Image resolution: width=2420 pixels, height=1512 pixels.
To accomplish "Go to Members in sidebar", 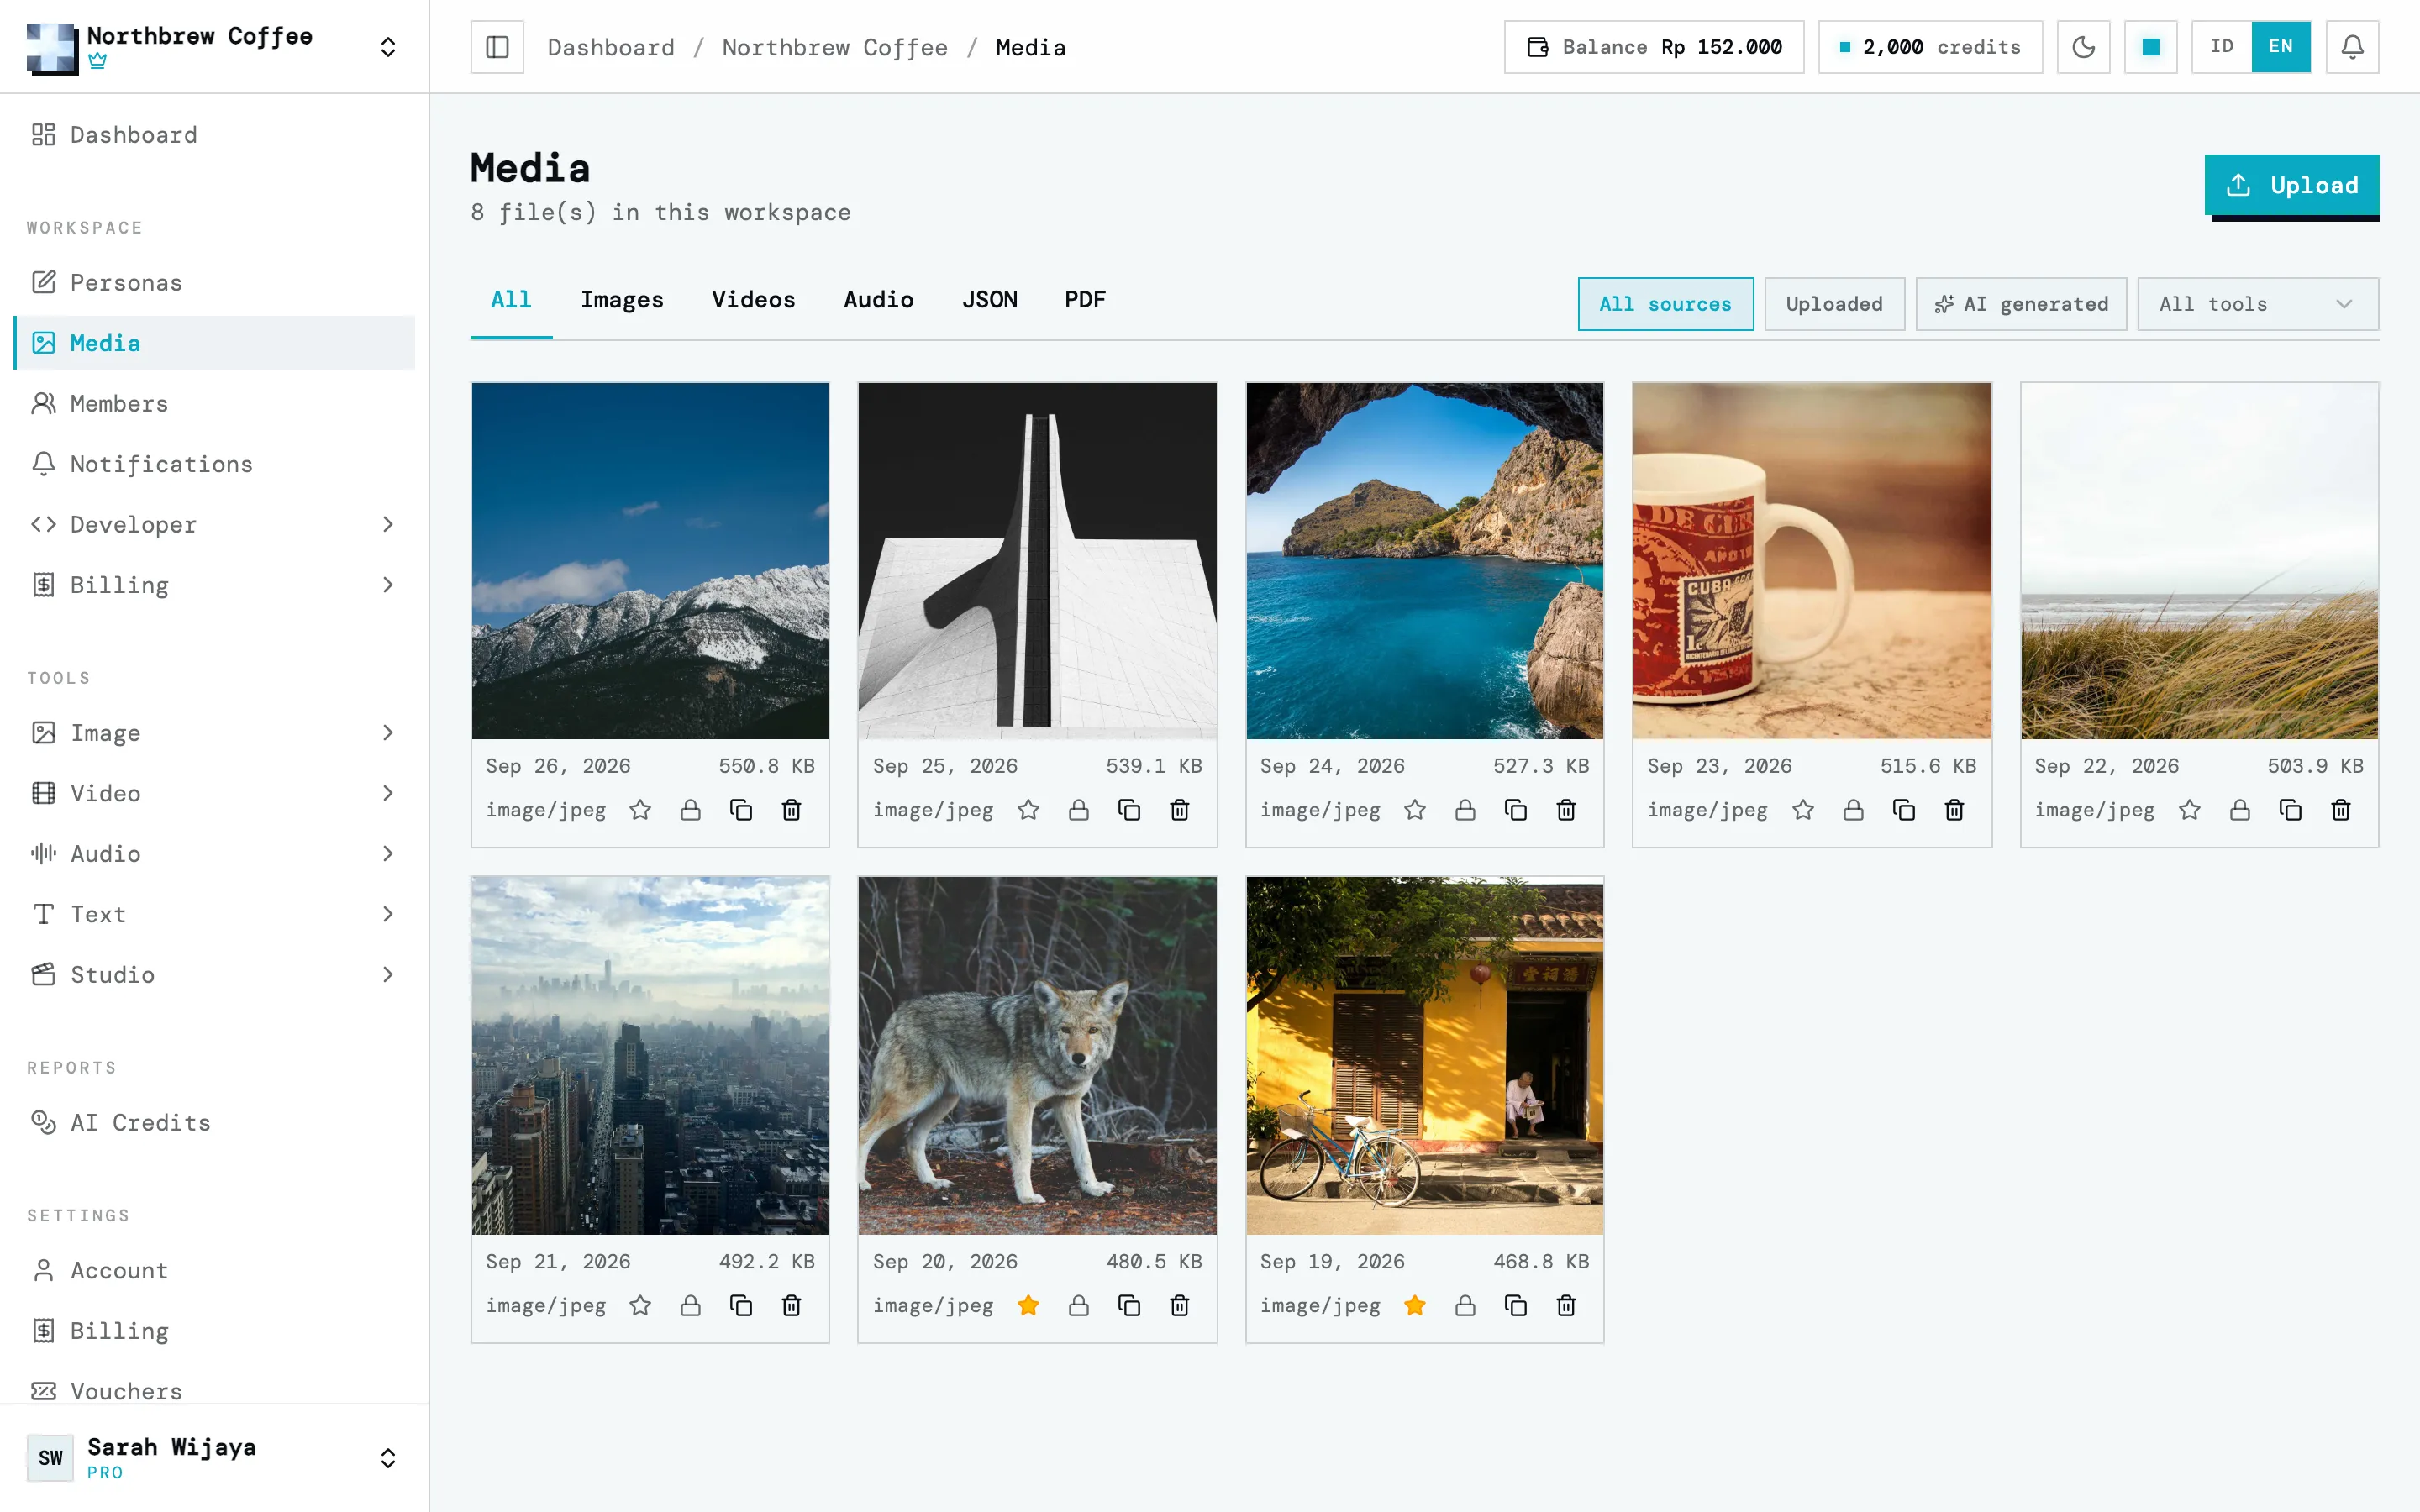I will coord(214,404).
